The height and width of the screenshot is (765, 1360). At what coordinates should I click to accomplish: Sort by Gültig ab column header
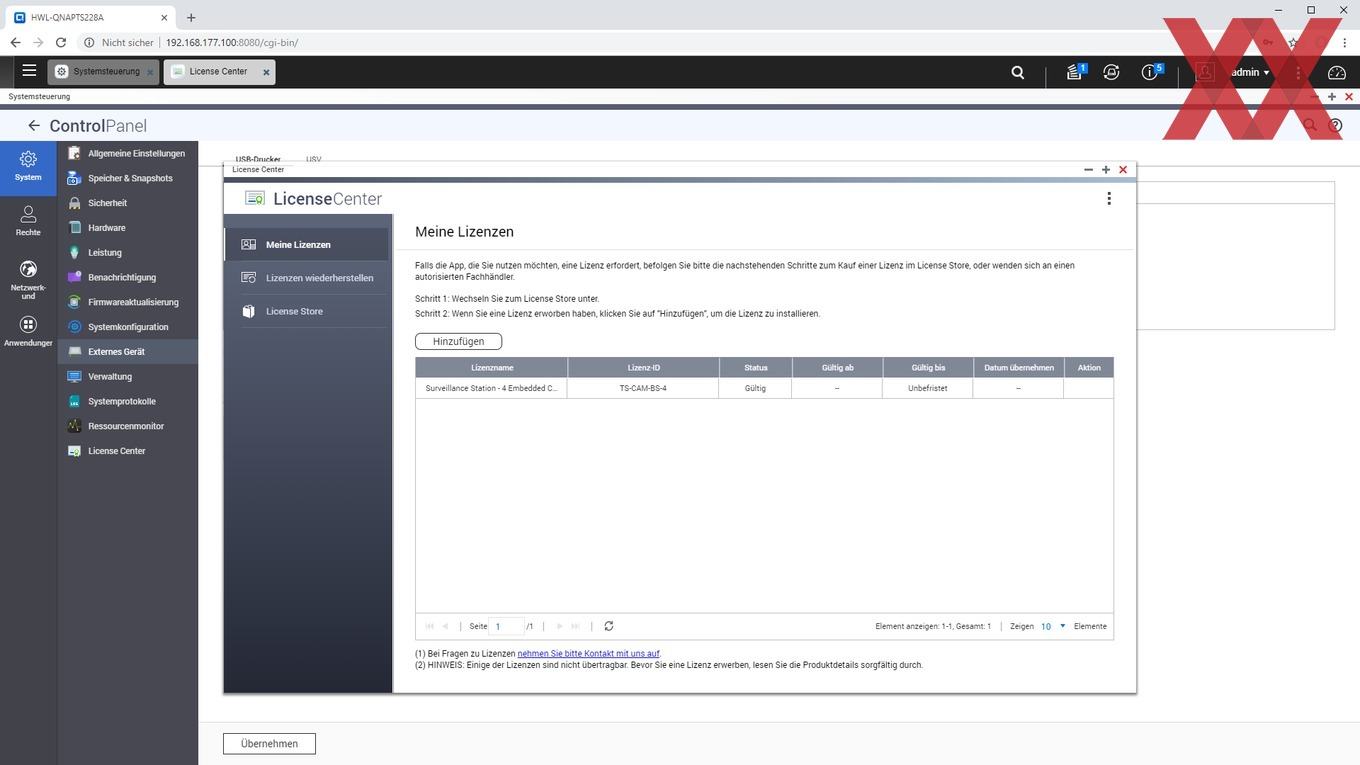click(837, 367)
